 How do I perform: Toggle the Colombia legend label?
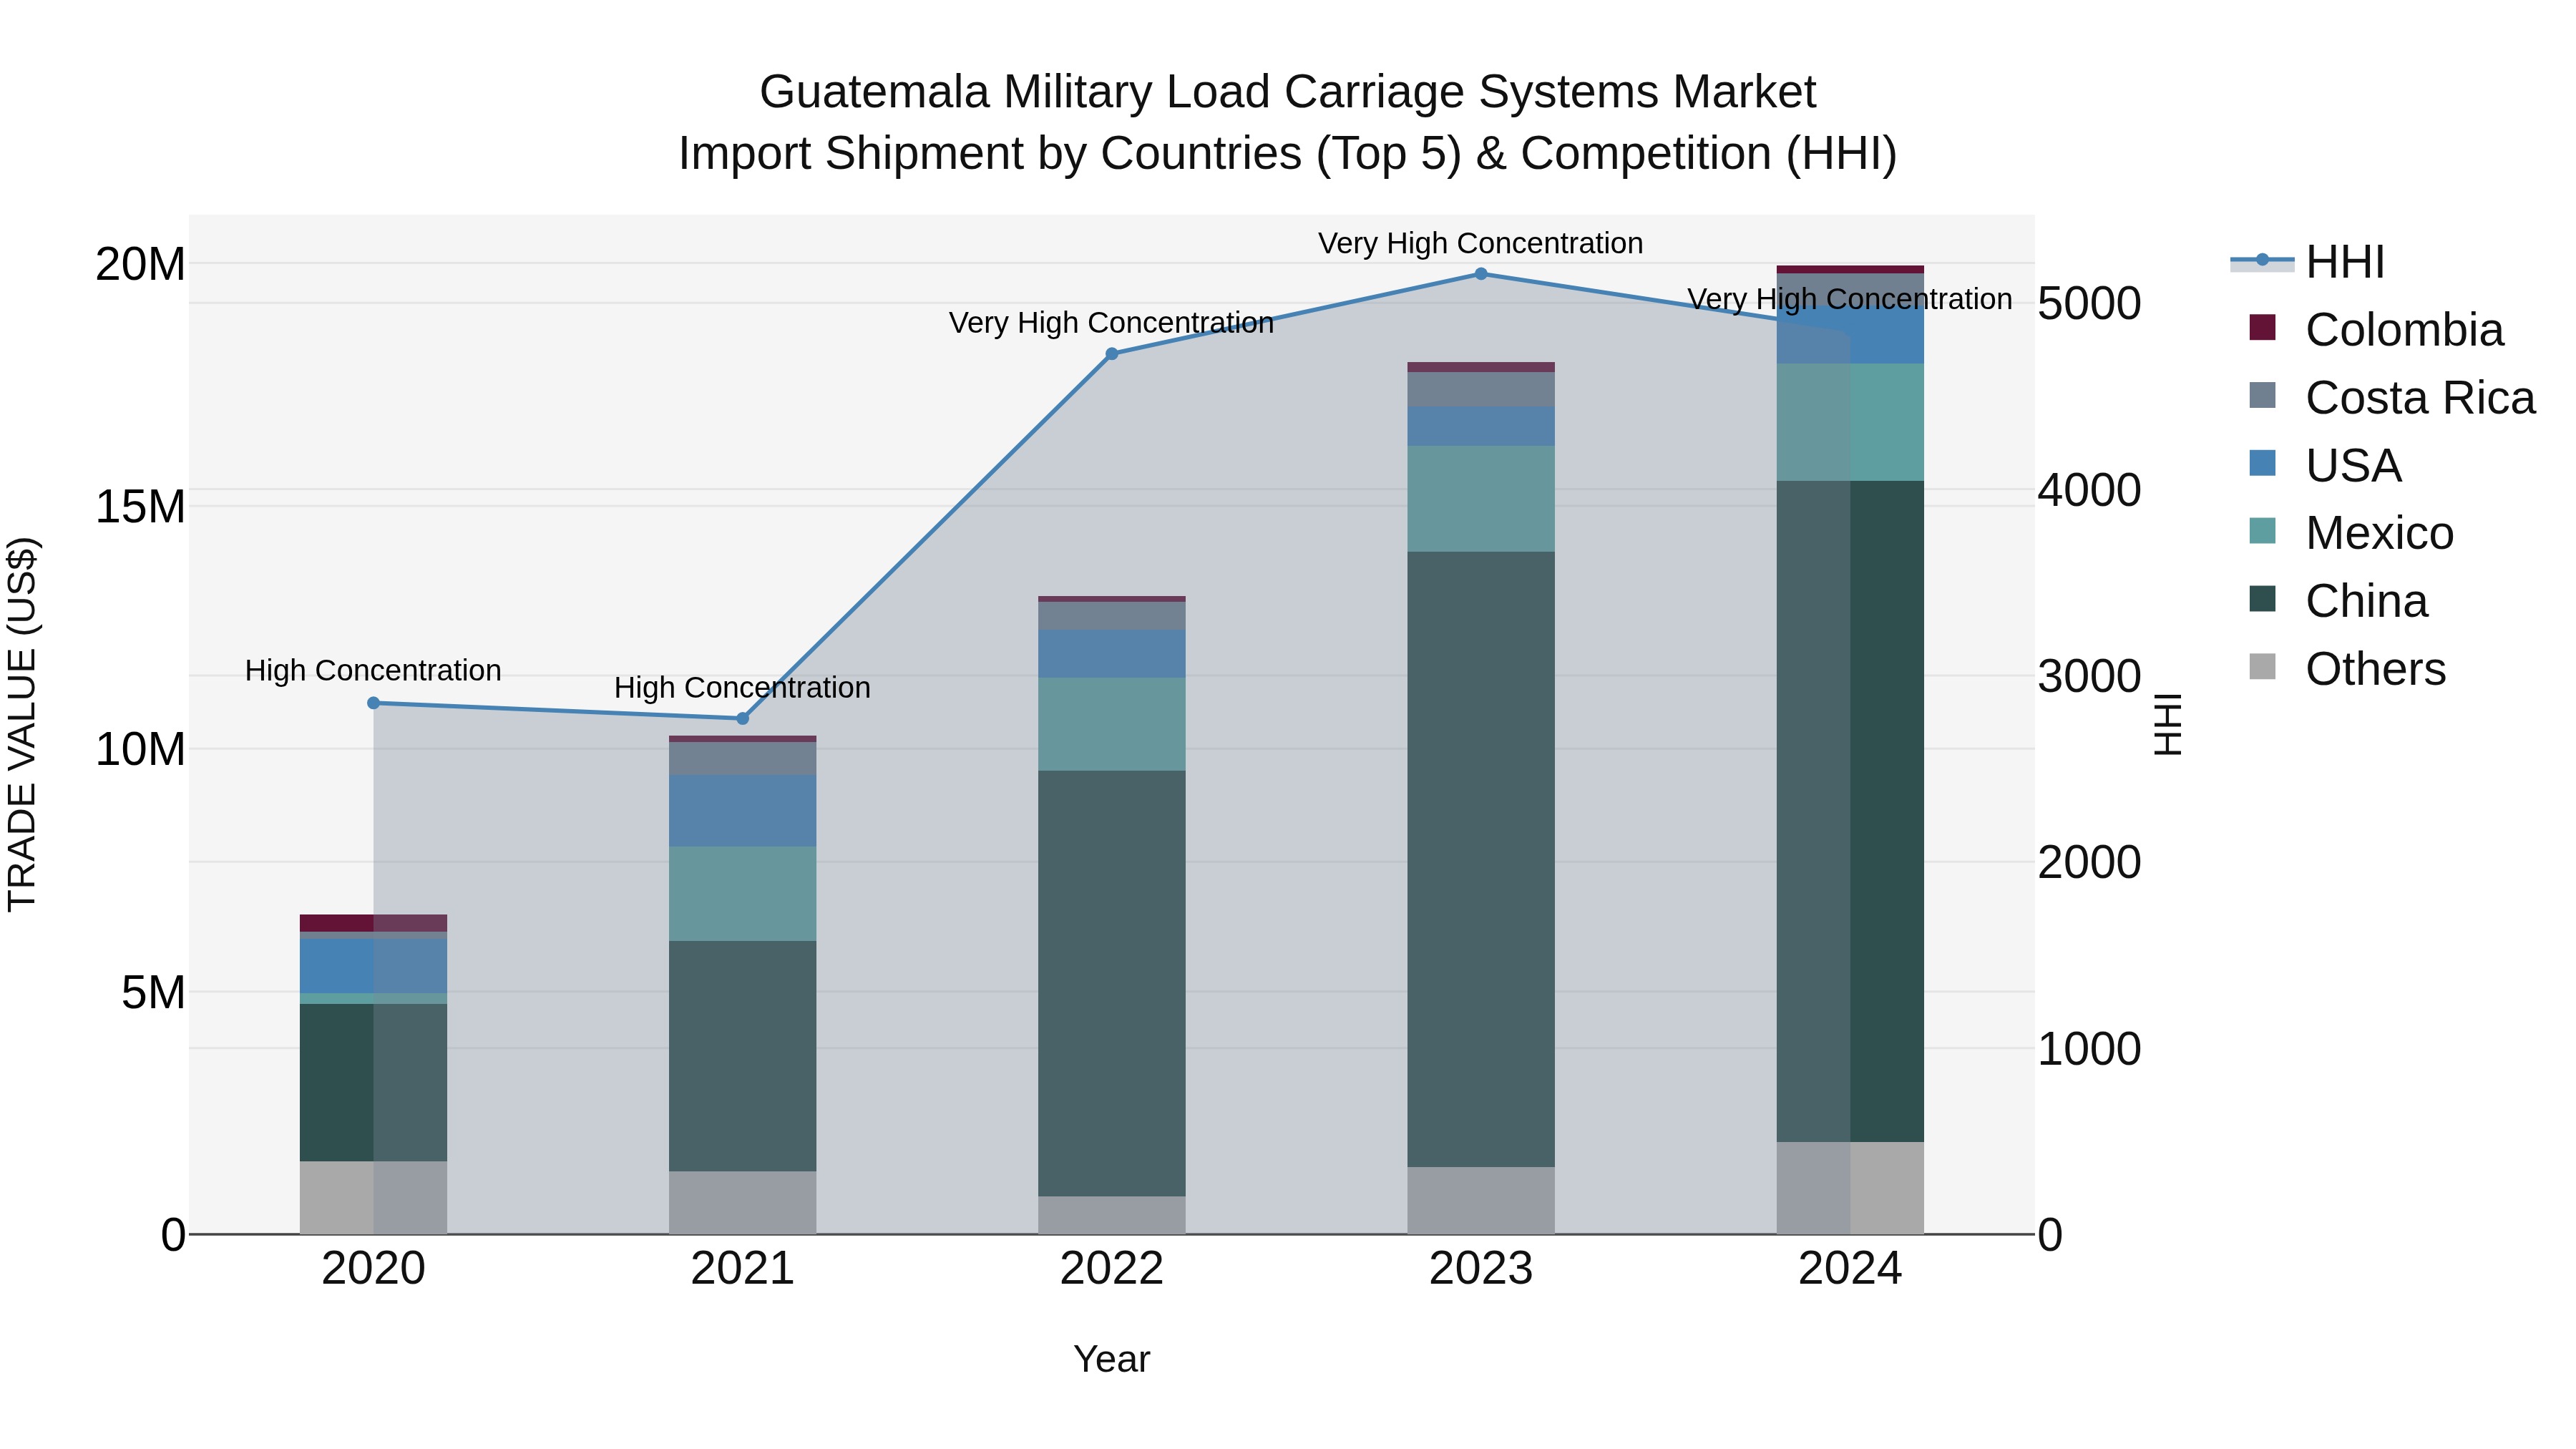(2404, 330)
